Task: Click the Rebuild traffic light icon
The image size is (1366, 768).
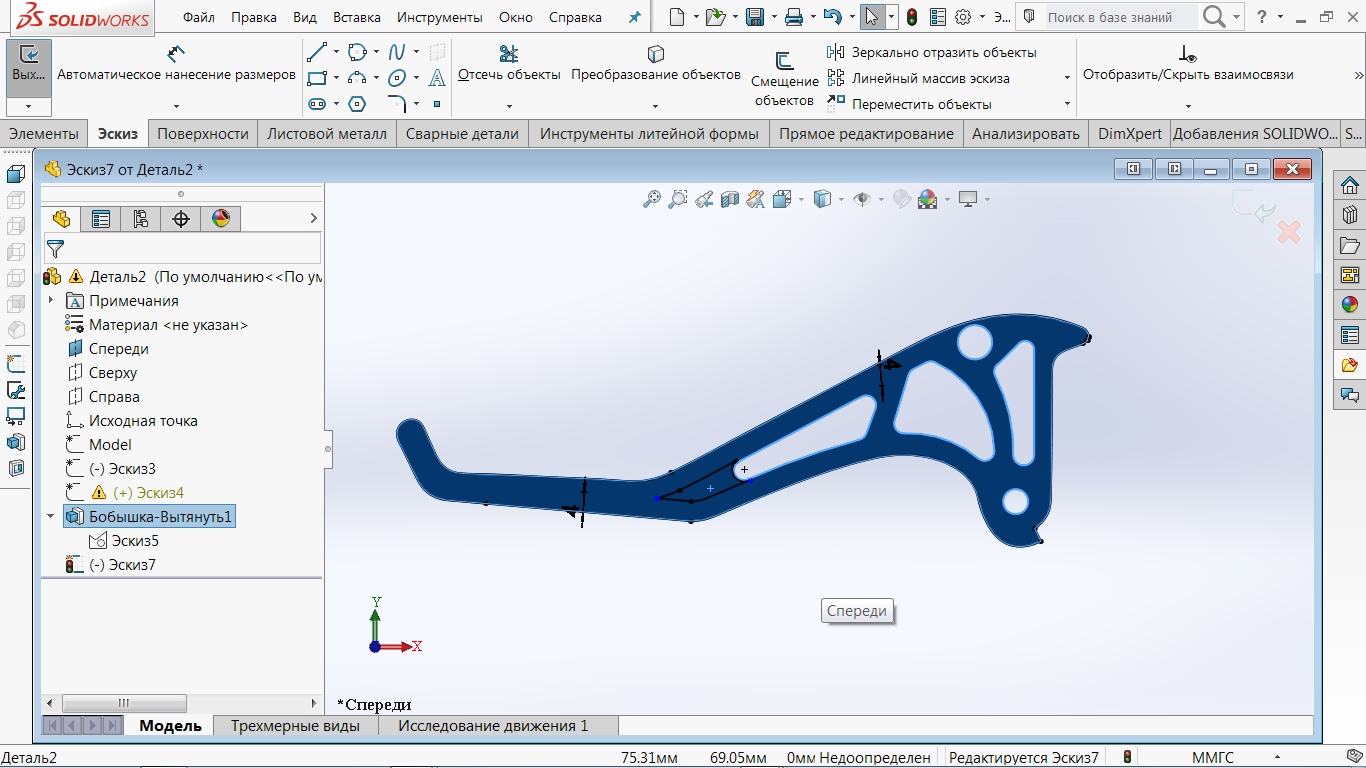Action: [x=912, y=17]
